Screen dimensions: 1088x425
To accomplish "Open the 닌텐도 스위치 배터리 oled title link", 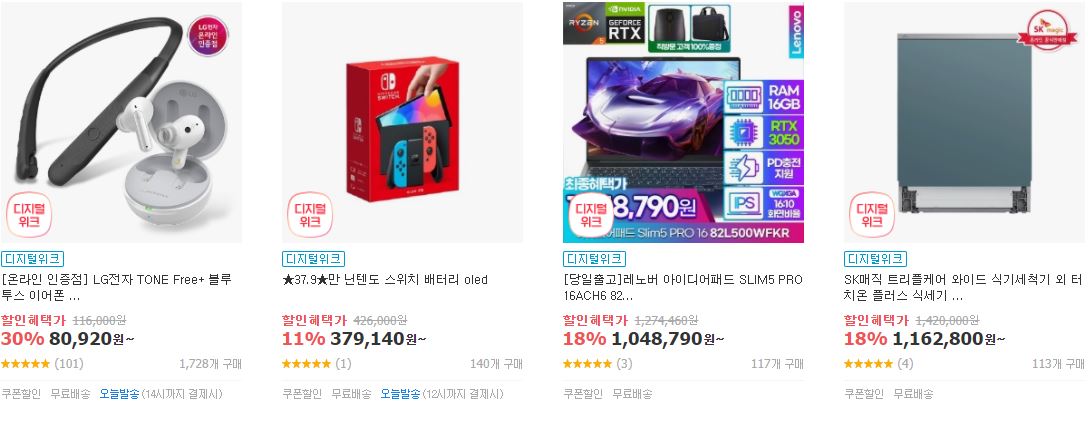I will tap(385, 280).
